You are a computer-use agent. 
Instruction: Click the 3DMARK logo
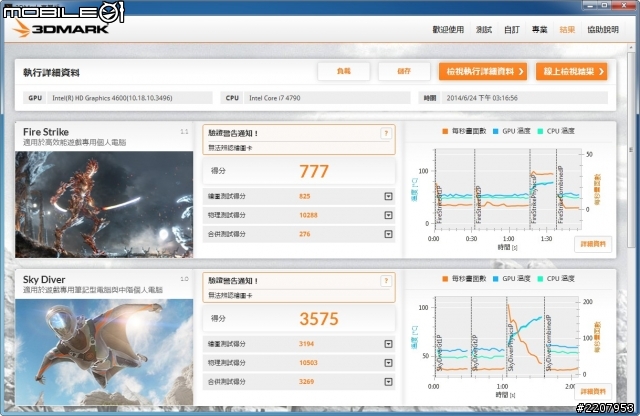[x=60, y=29]
